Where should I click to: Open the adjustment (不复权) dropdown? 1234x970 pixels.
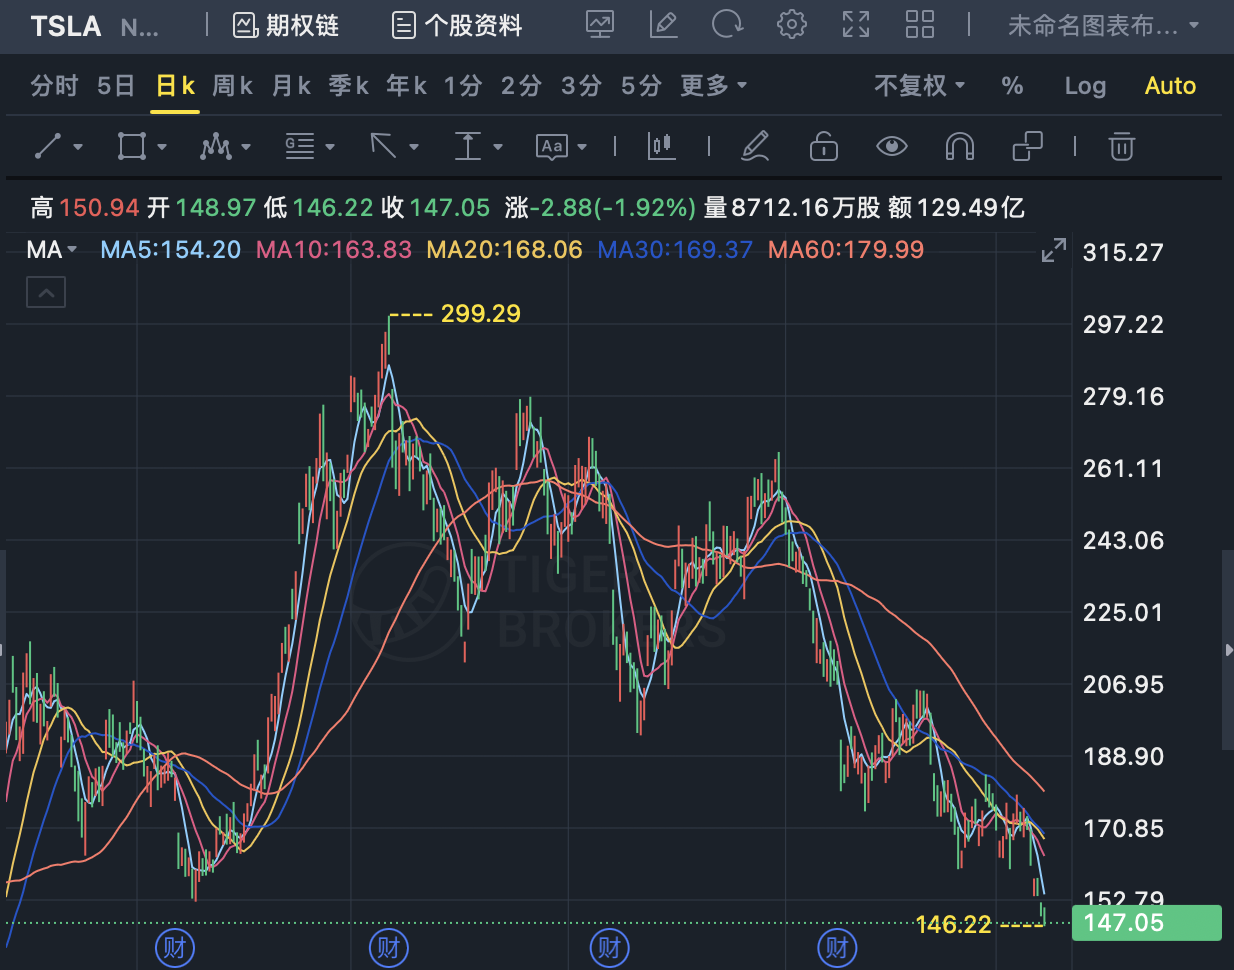tap(920, 86)
